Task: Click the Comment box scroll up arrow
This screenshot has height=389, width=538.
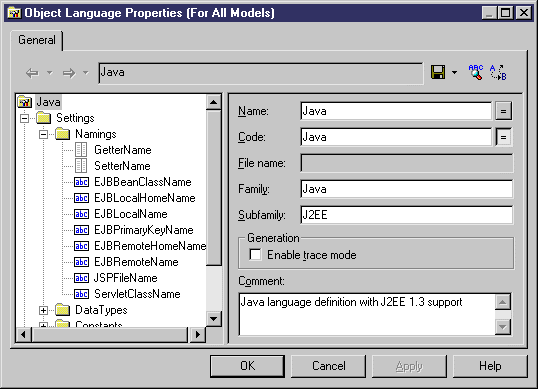Action: click(x=503, y=302)
